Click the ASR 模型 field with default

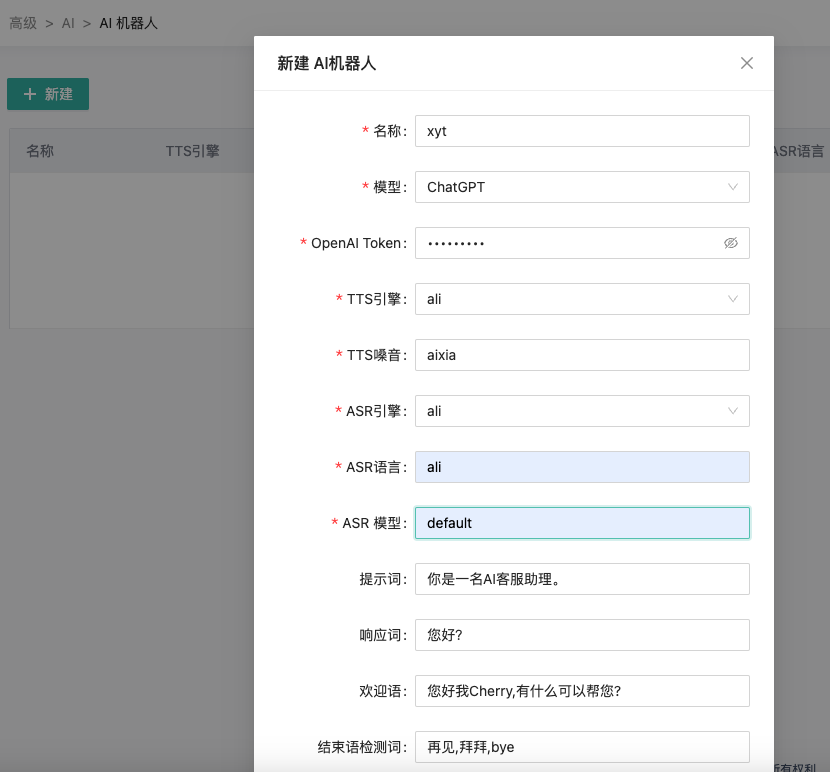click(x=582, y=523)
